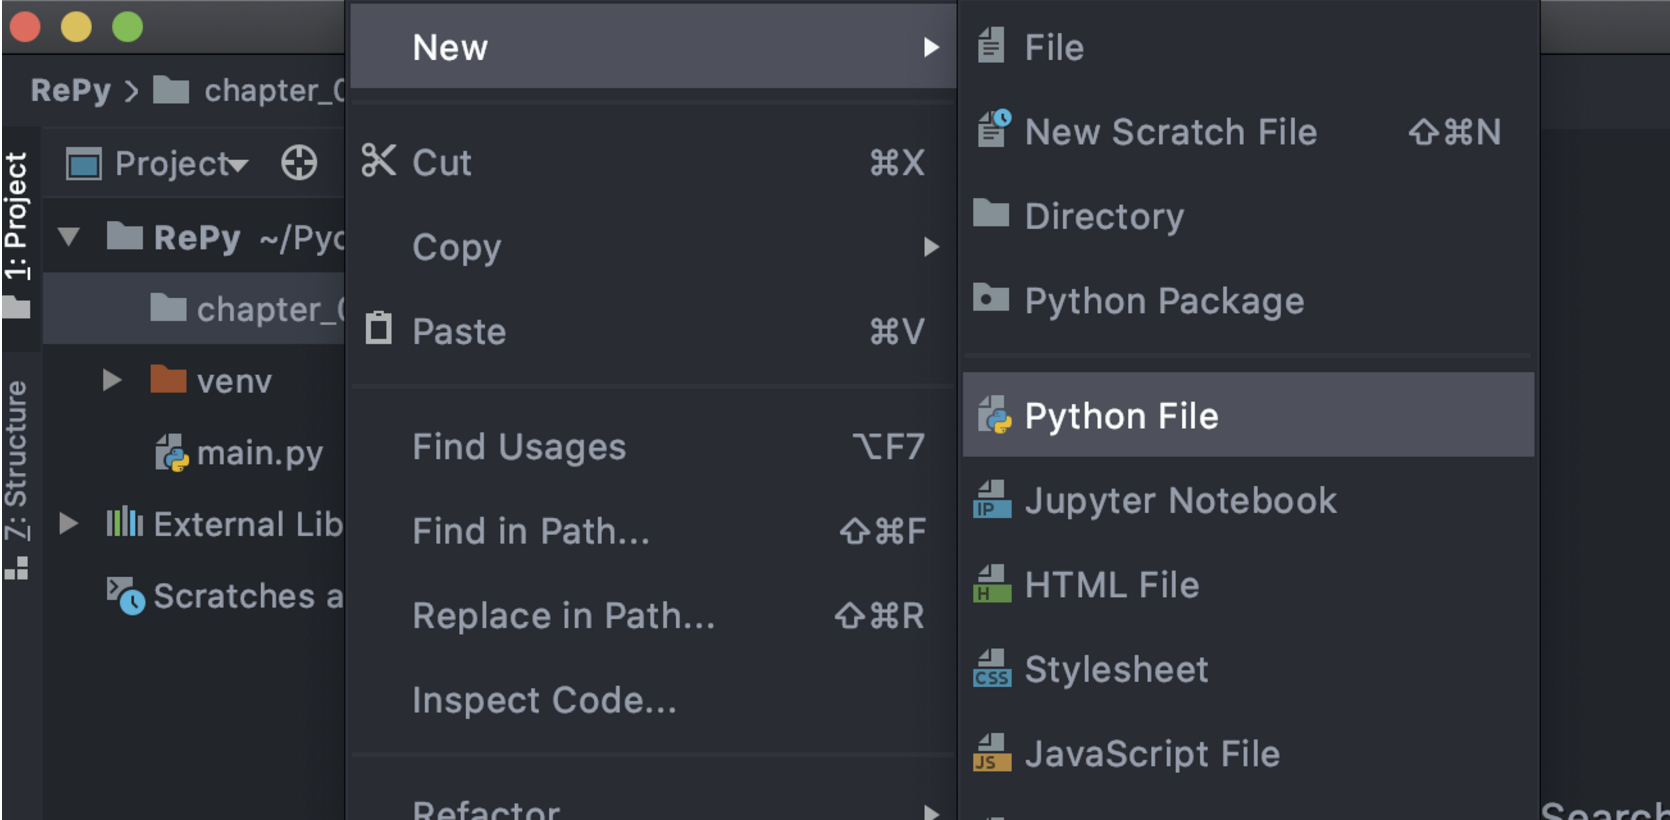Select Directory in the New submenu
The width and height of the screenshot is (1670, 820).
(x=1104, y=216)
